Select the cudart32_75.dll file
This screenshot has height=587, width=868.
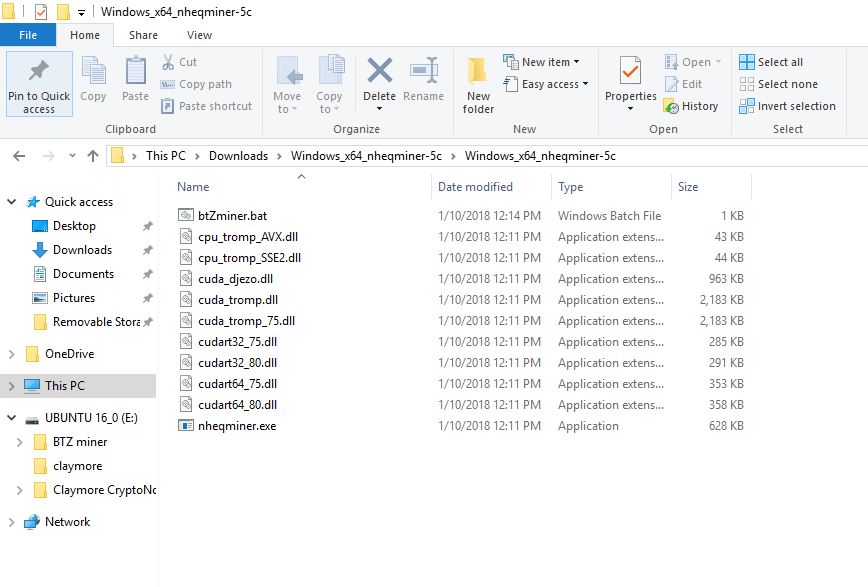tap(237, 342)
